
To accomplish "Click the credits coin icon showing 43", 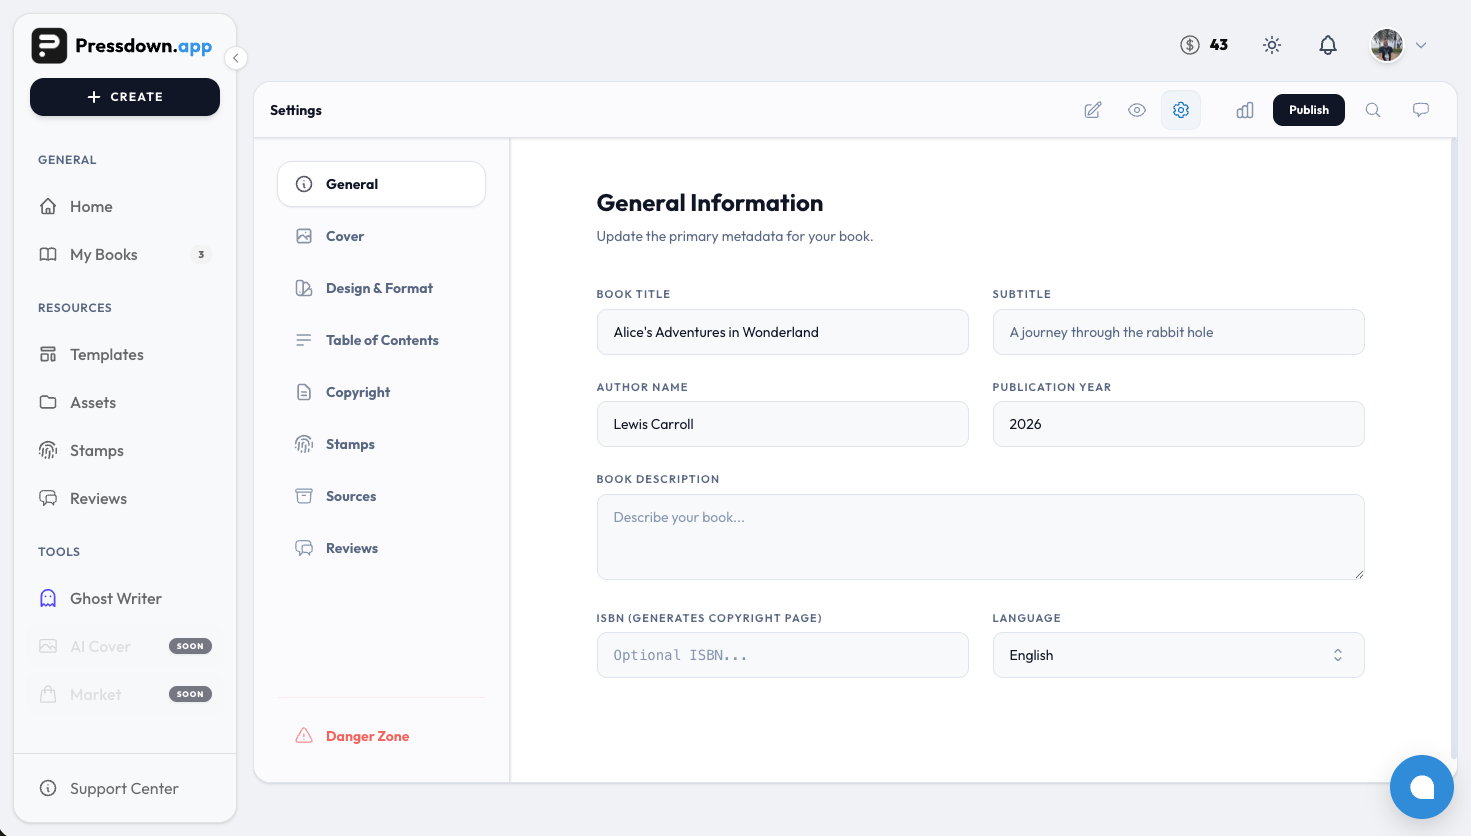I will click(1190, 45).
